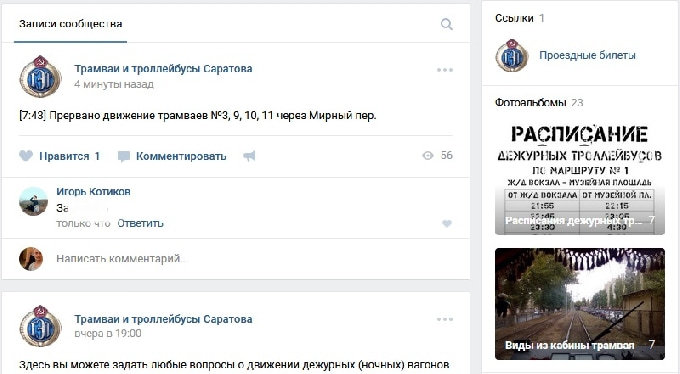This screenshot has height=374, width=680.
Task: Reply to the comment via Ответить
Action: [141, 223]
